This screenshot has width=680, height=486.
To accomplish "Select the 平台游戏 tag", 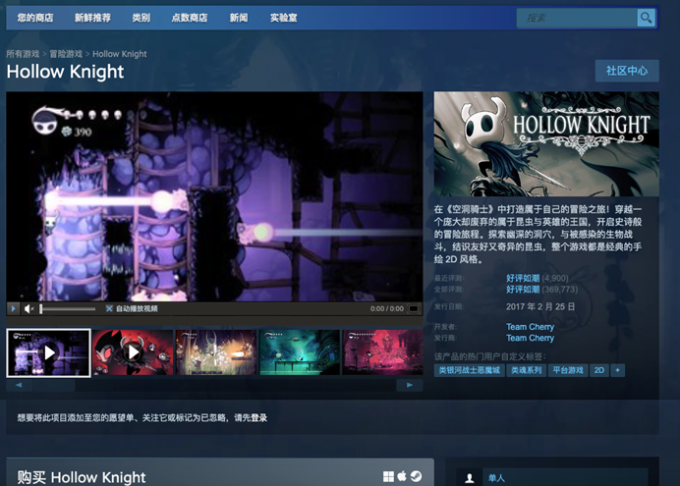I will (x=568, y=370).
